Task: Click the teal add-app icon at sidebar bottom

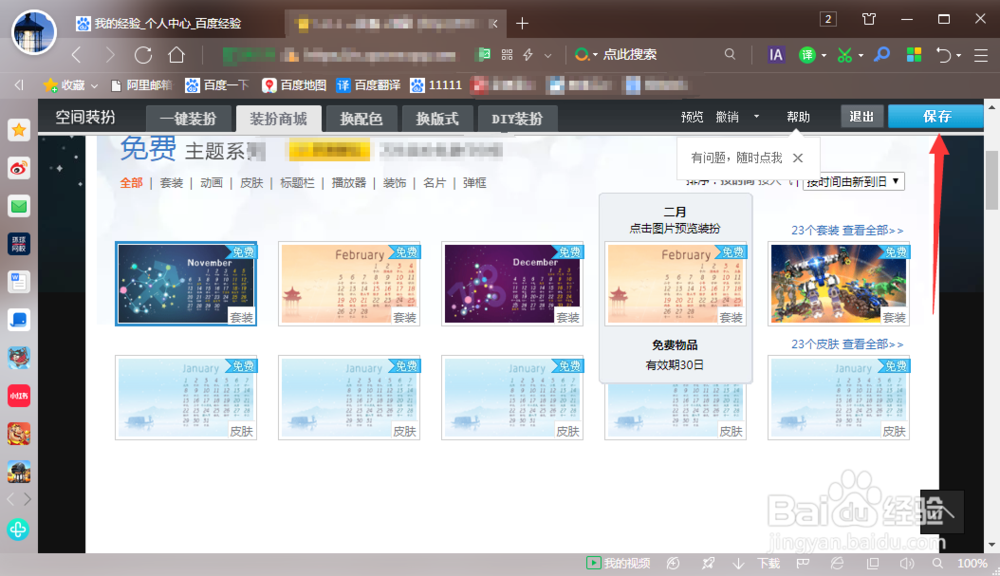Action: tap(18, 529)
